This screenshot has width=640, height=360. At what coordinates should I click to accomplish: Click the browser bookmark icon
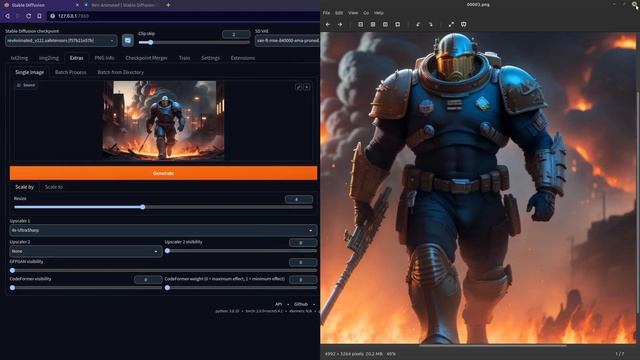pos(39,16)
